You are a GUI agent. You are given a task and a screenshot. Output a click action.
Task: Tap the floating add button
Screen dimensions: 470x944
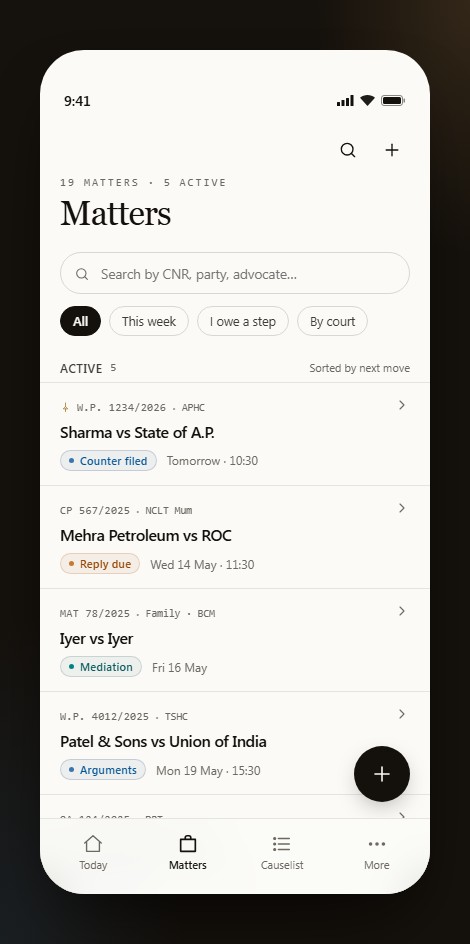382,774
